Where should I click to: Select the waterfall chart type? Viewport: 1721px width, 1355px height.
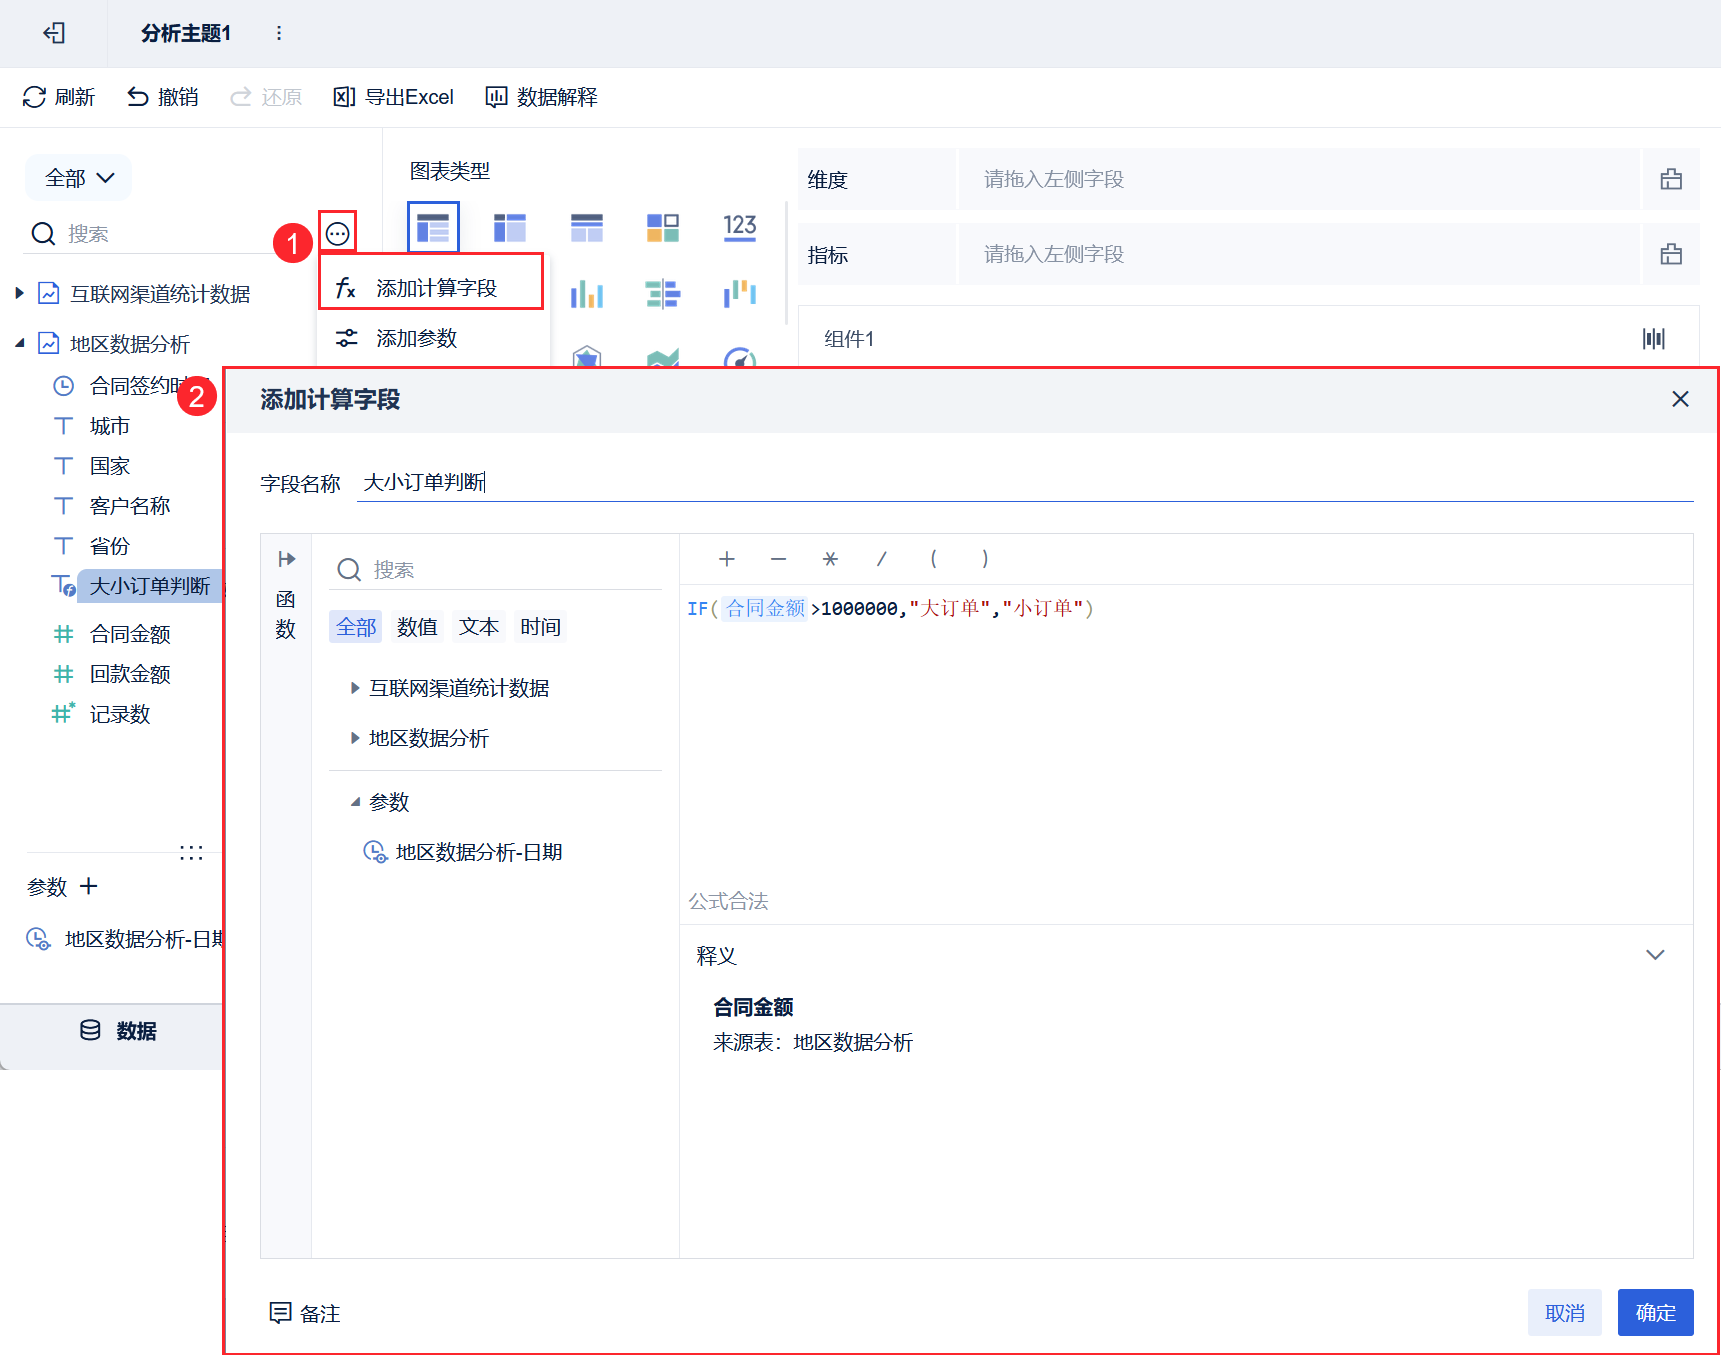pos(740,294)
